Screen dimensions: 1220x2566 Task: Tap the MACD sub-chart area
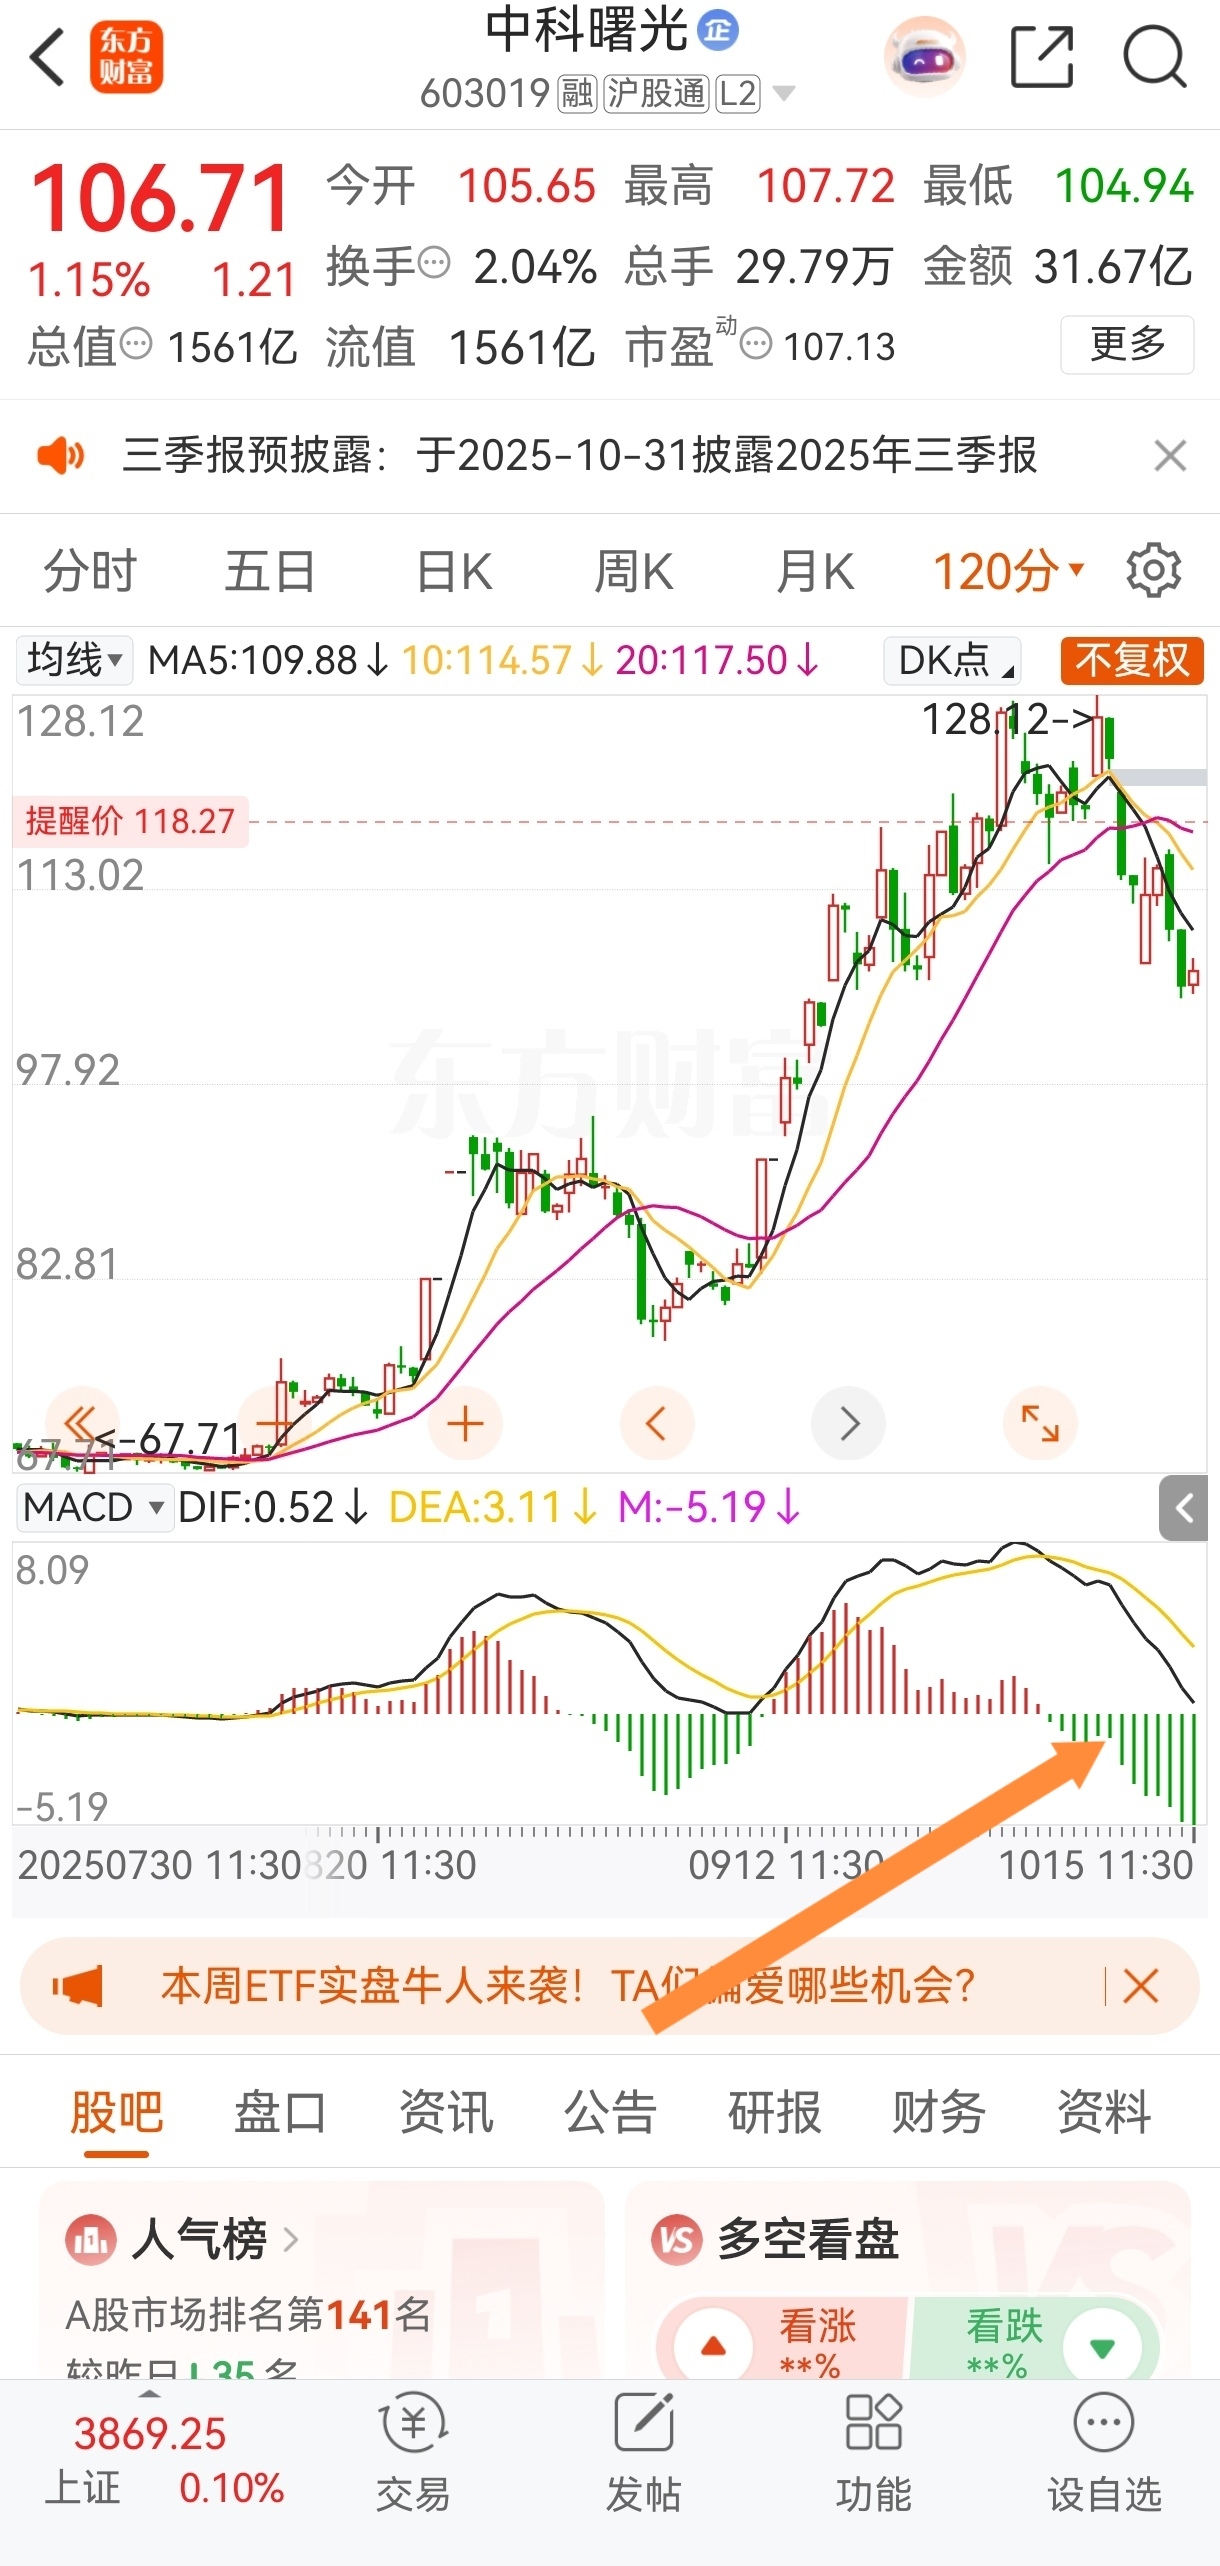[608, 1685]
